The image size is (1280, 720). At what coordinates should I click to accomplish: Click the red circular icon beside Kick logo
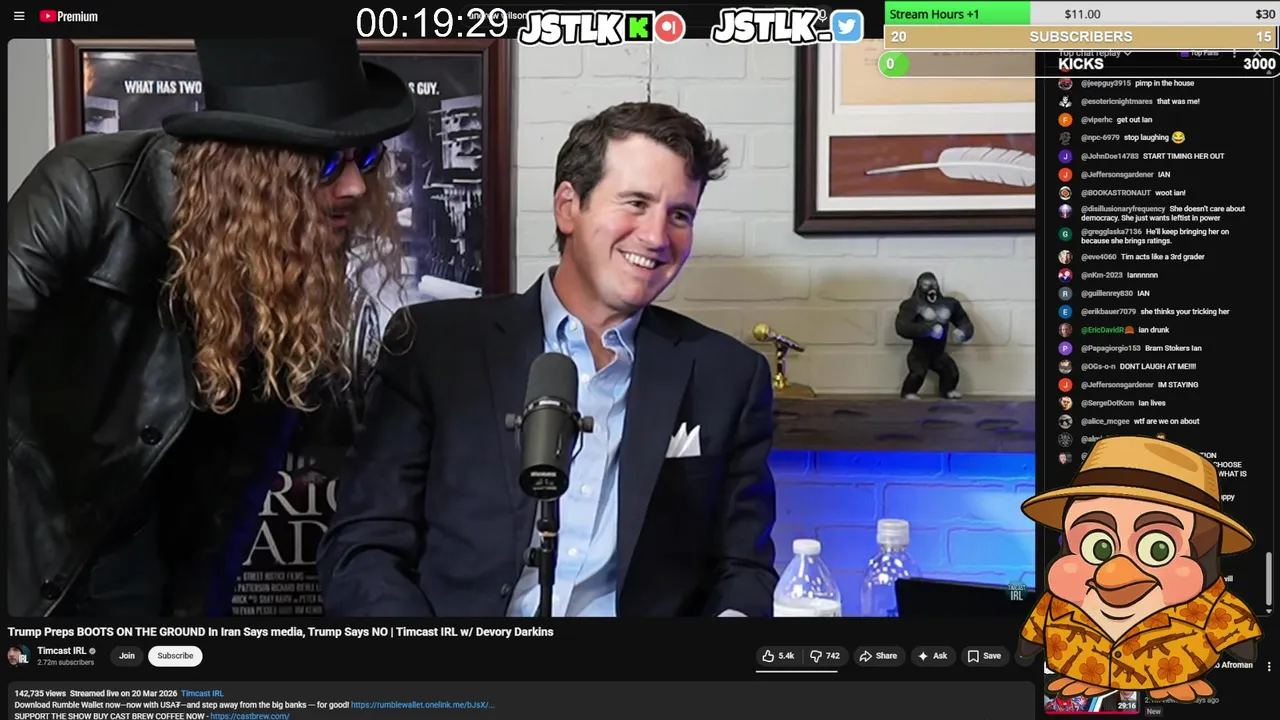pyautogui.click(x=670, y=27)
